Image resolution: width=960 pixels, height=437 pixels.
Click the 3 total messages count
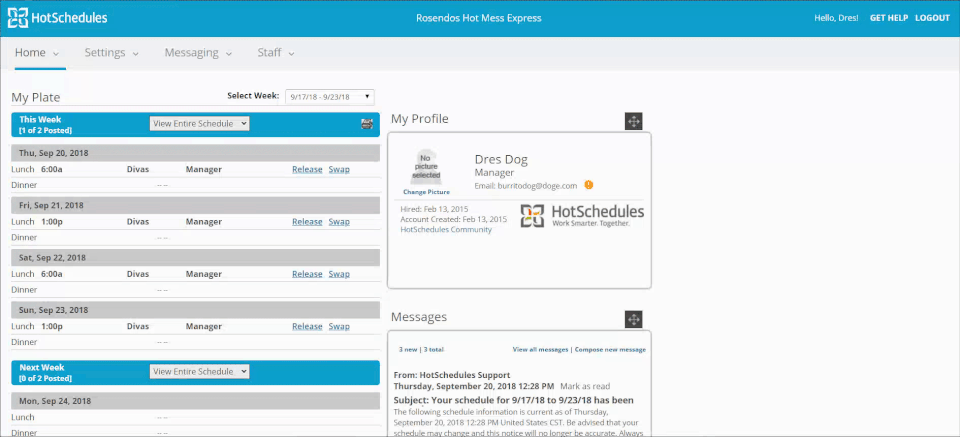coord(433,349)
